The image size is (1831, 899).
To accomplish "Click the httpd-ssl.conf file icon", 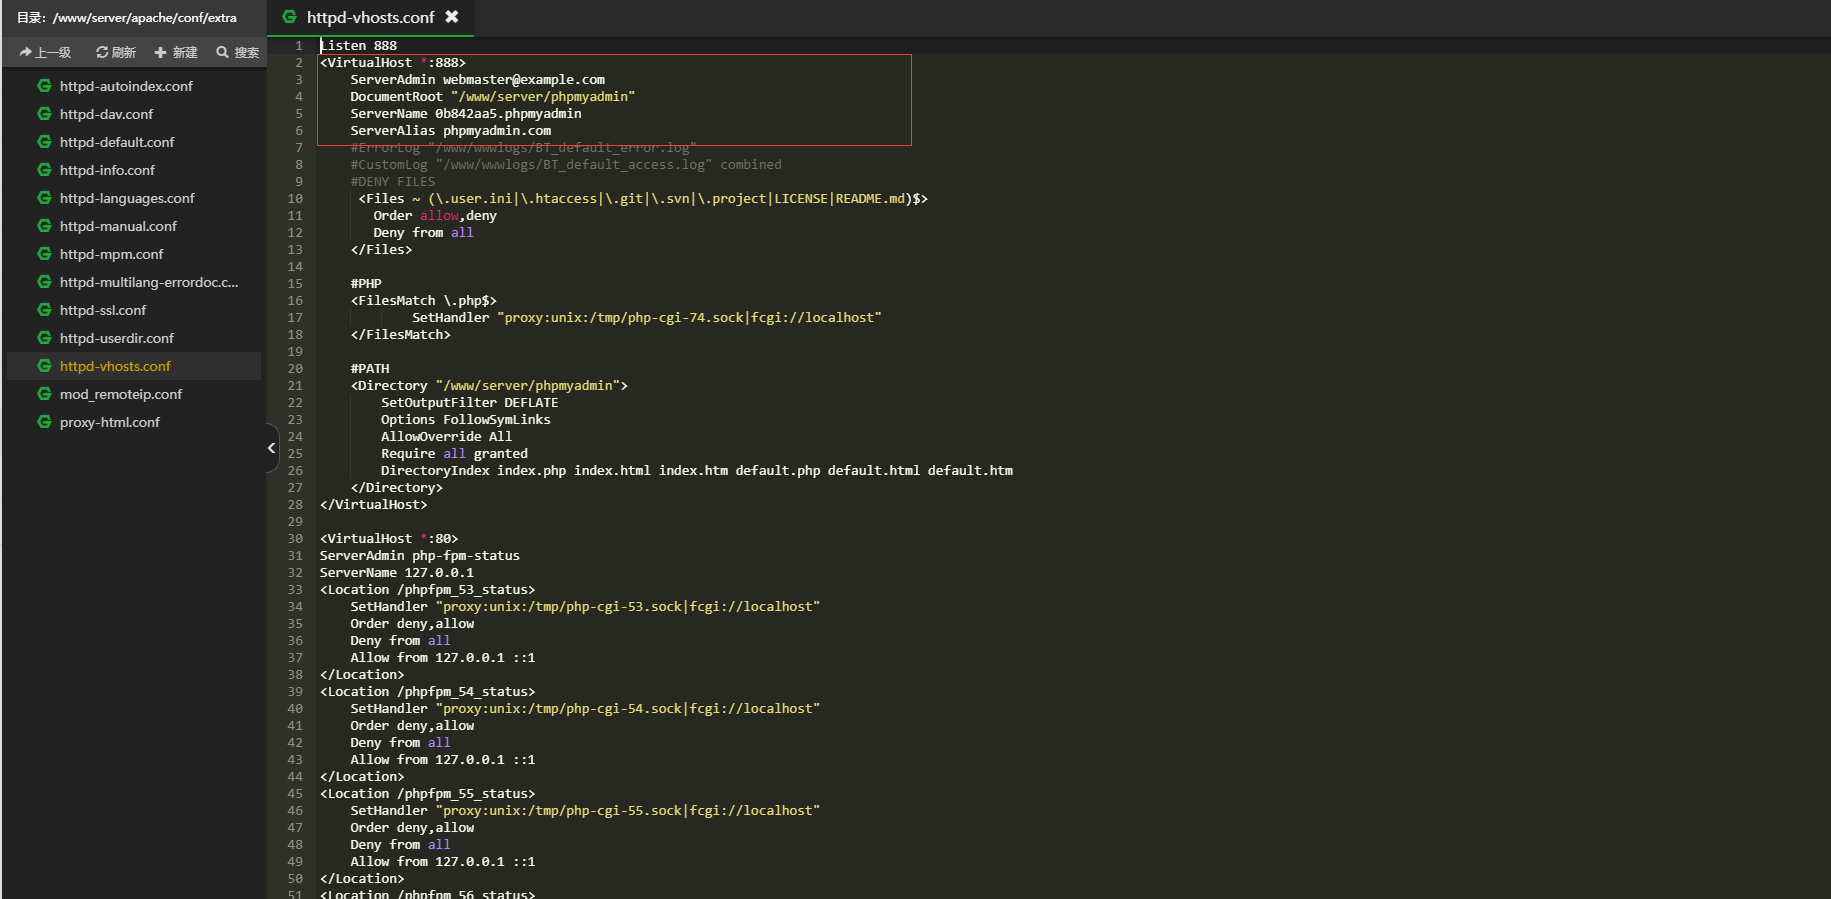I will [x=44, y=310].
